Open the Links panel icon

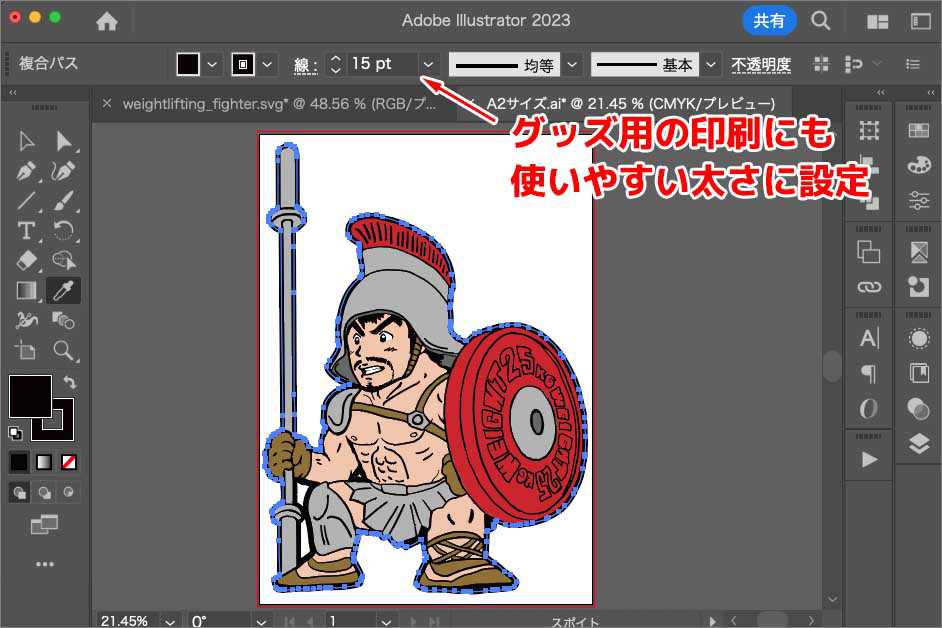869,288
